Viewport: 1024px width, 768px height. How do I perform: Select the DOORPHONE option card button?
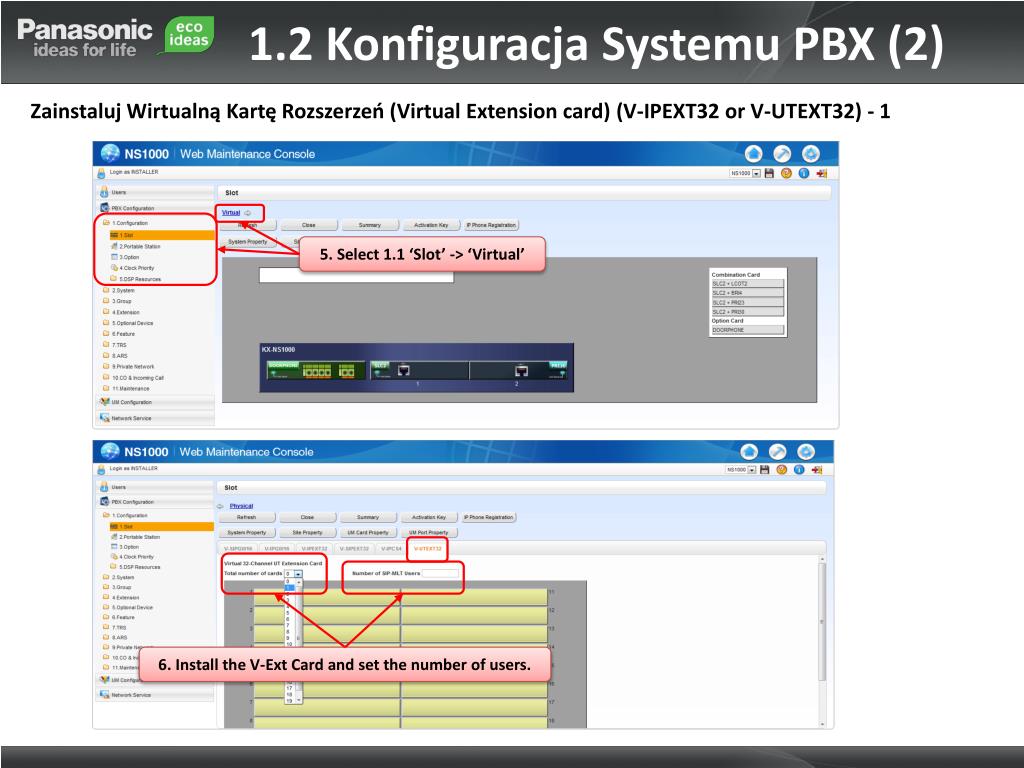747,330
